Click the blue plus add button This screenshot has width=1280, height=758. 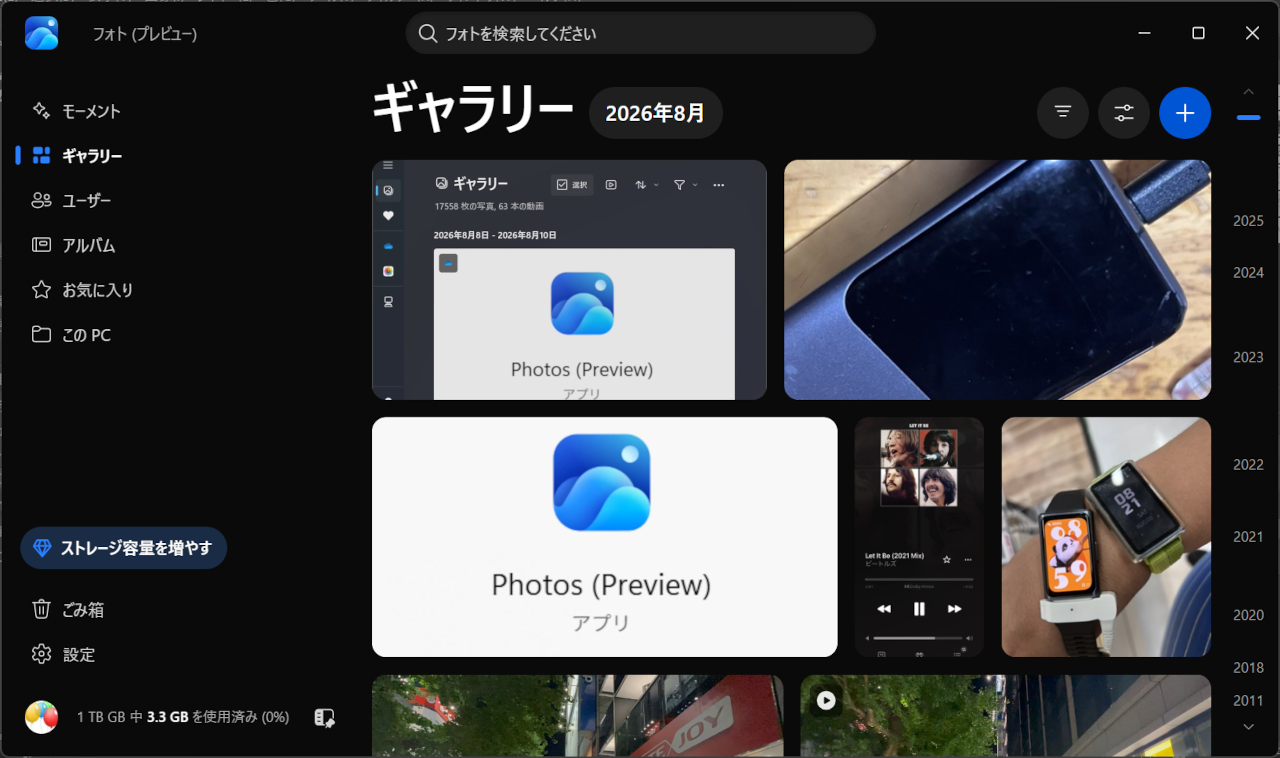click(x=1185, y=113)
